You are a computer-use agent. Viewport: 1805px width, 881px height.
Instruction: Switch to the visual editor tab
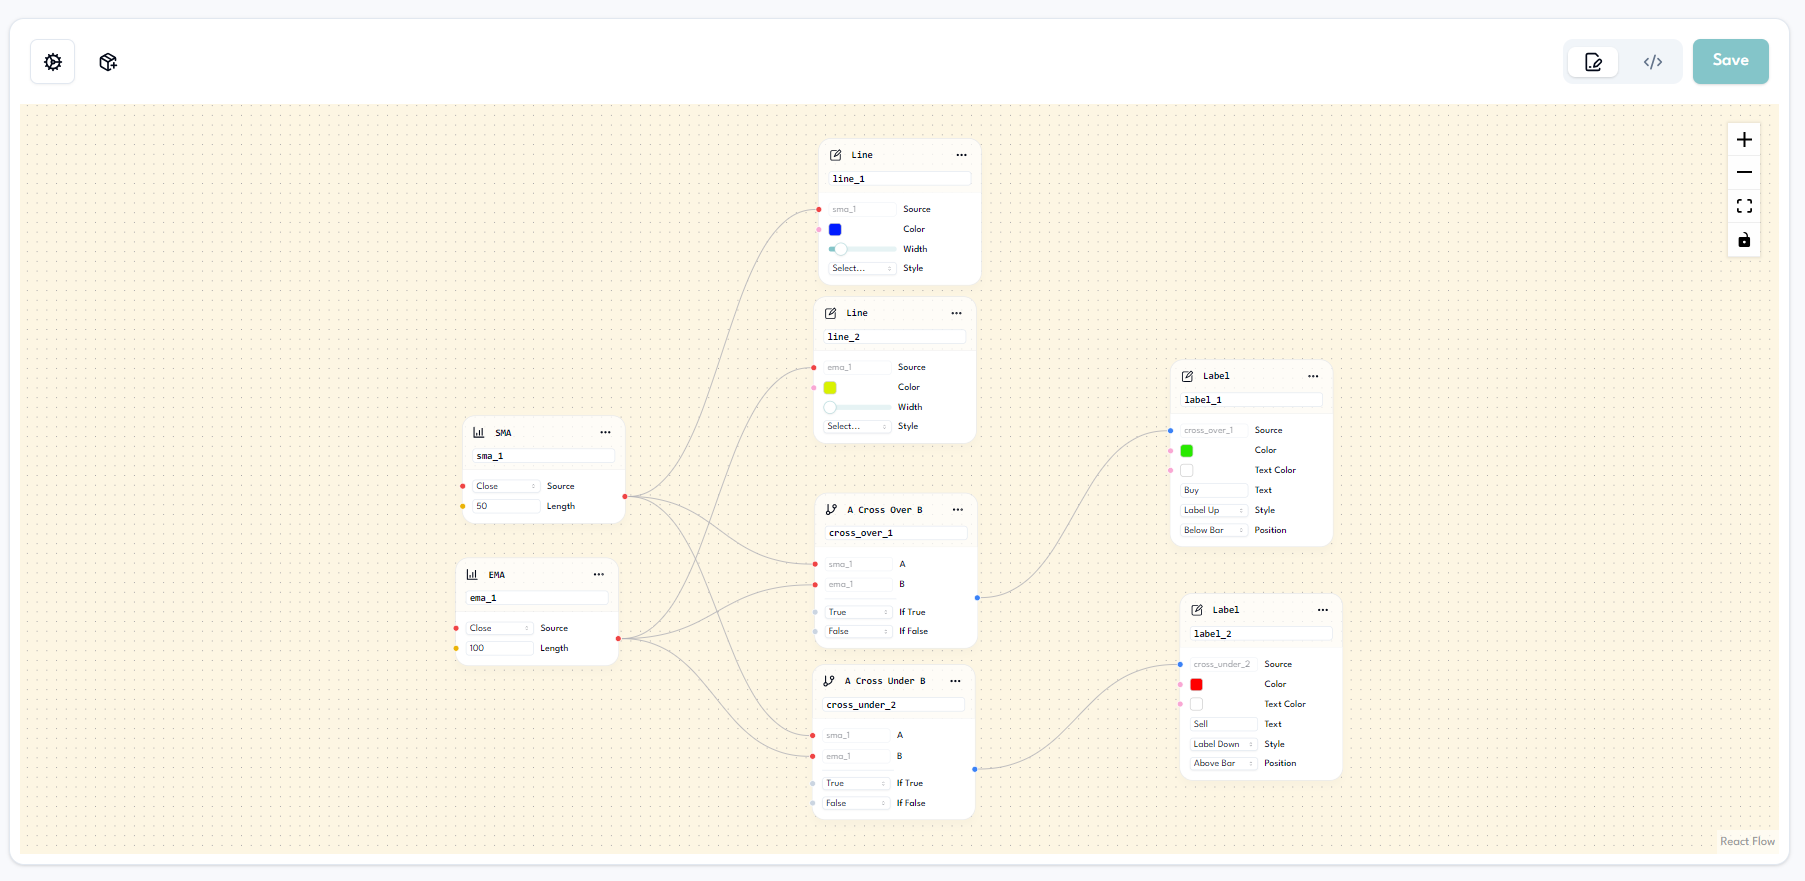tap(1593, 62)
